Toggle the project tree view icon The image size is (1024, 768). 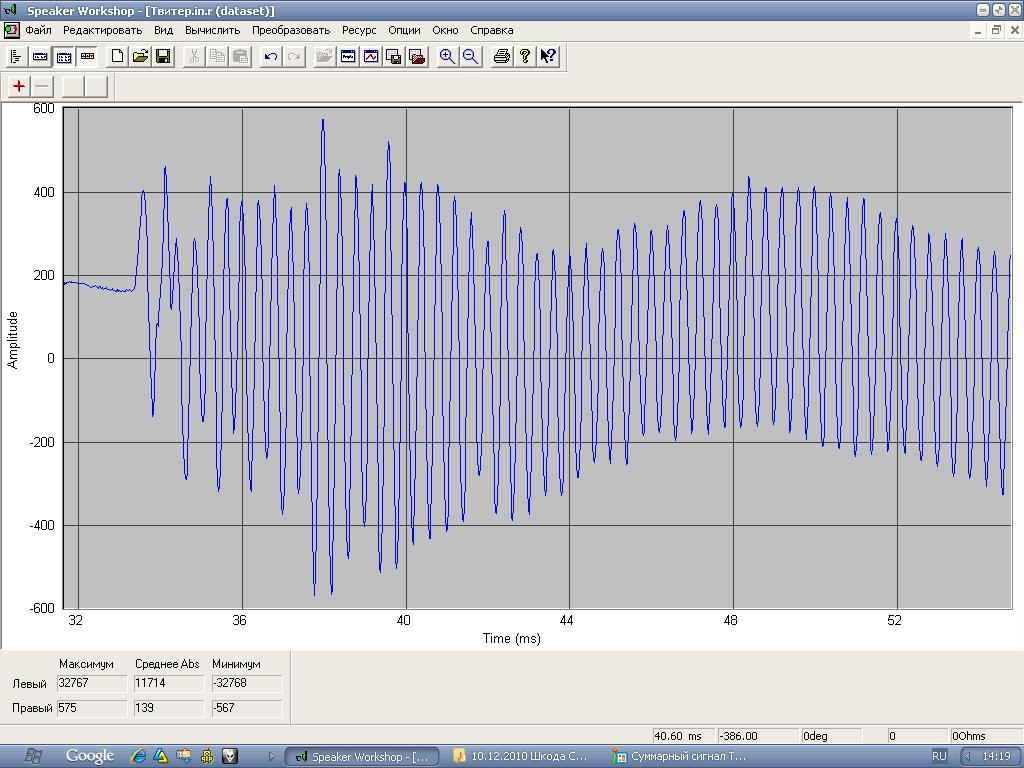pyautogui.click(x=16, y=57)
